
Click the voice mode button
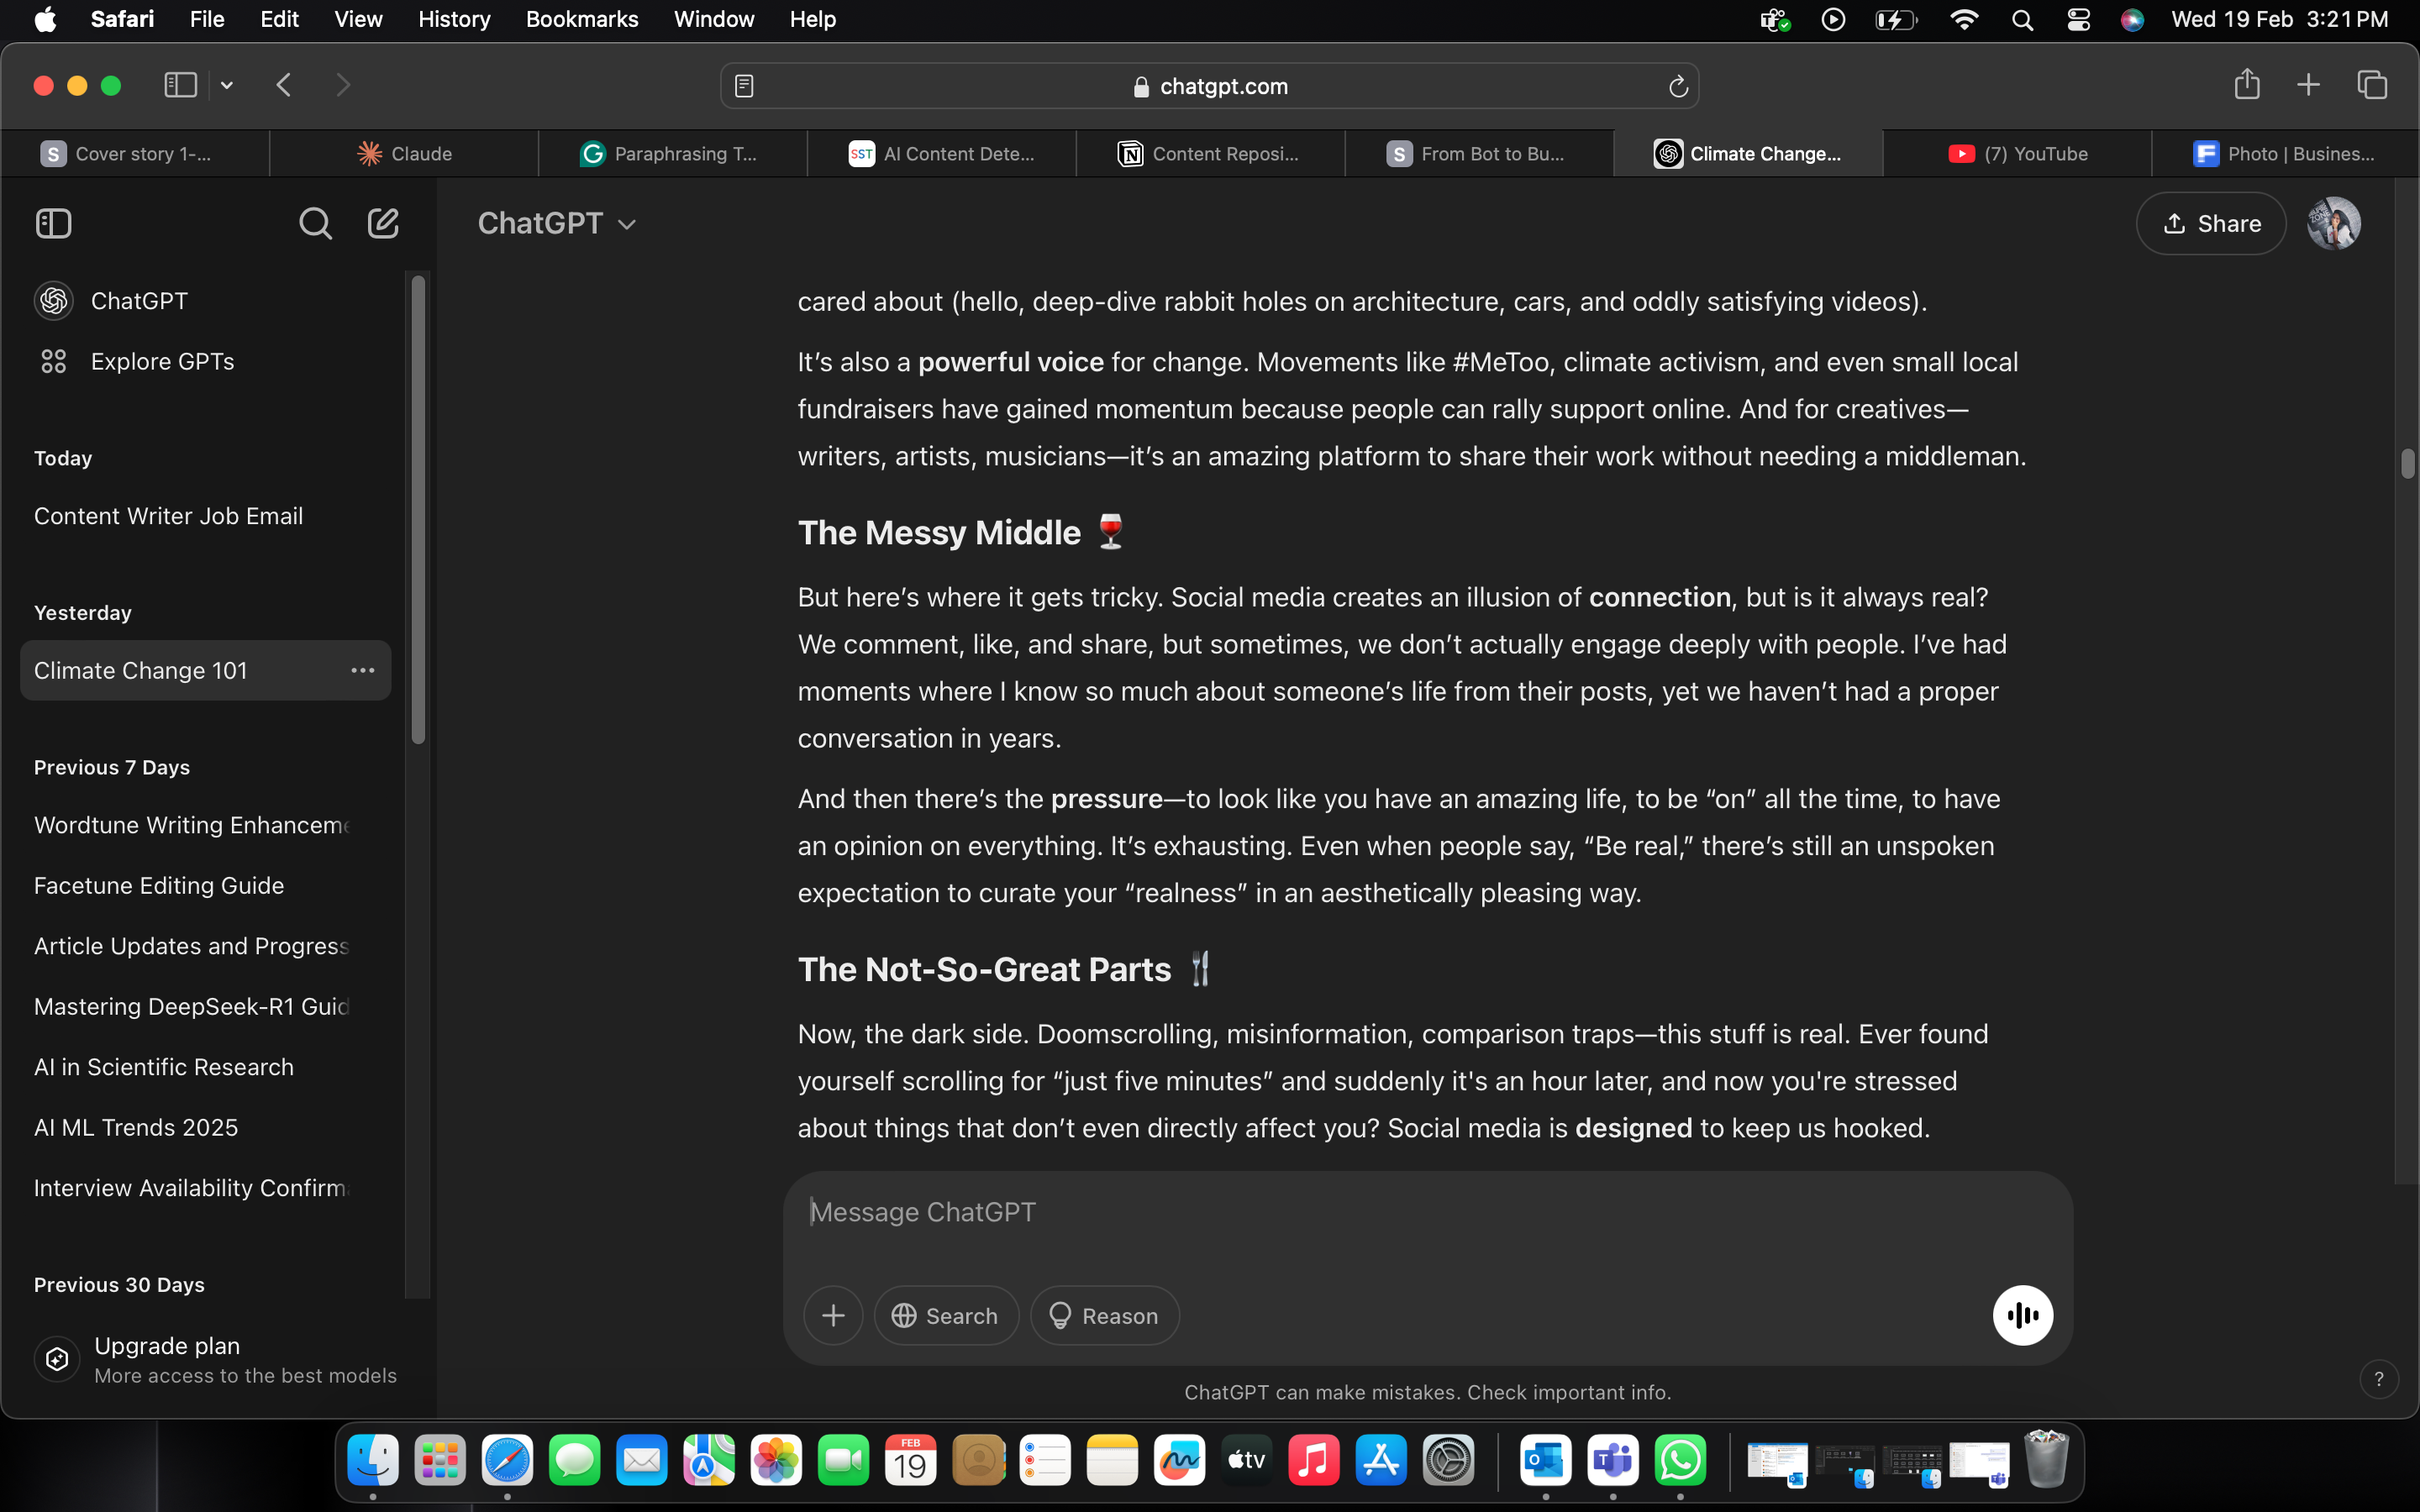pyautogui.click(x=2022, y=1315)
